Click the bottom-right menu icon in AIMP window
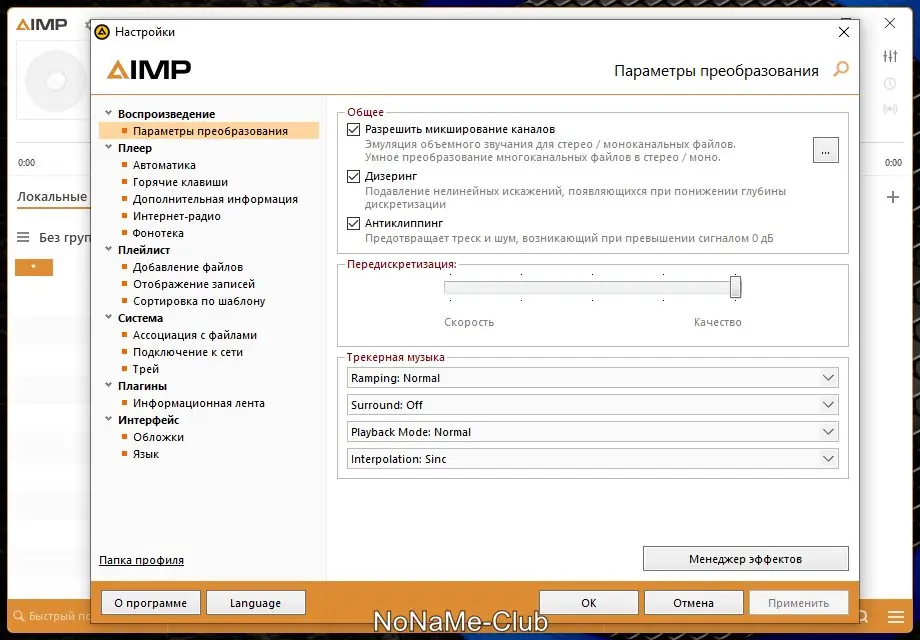This screenshot has height=640, width=920. pos(896,617)
